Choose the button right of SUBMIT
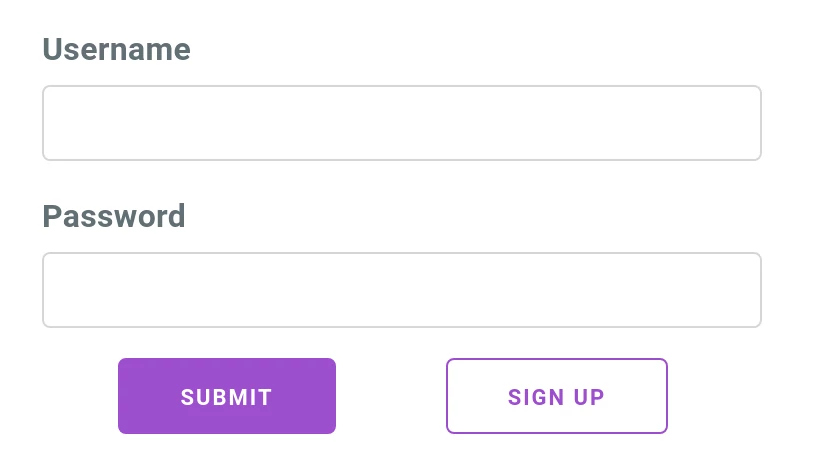837x475 pixels. 557,396
